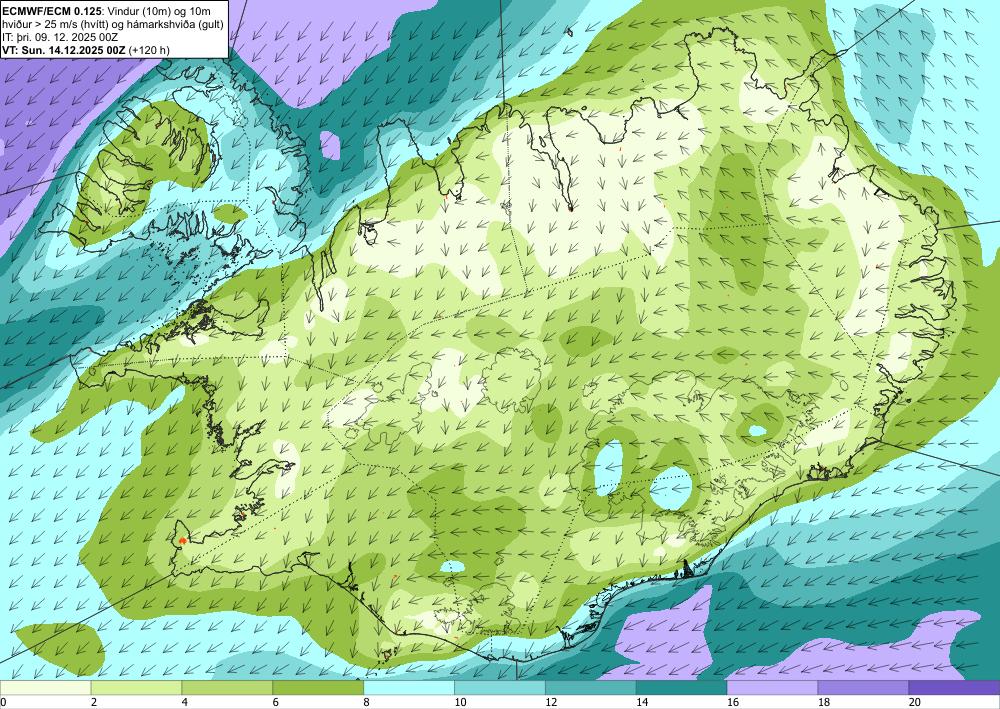Select the 16–18 m/s light purple swatch
Viewport: 1000px width, 709px height.
772,688
